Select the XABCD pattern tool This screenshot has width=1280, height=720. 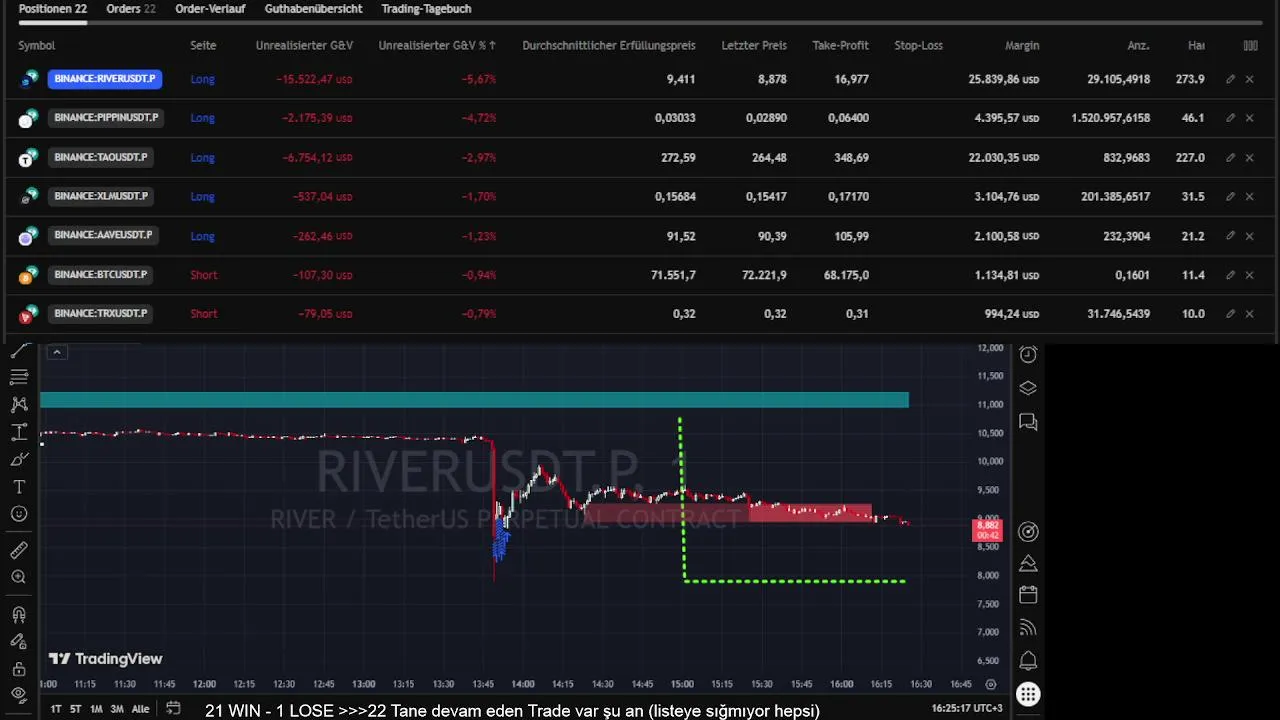19,405
